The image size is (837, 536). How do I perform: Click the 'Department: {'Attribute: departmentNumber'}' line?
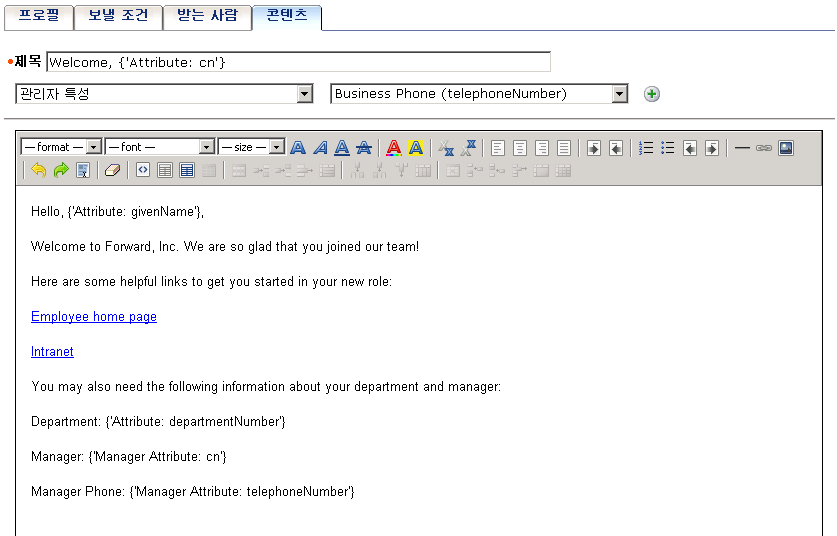coord(158,422)
